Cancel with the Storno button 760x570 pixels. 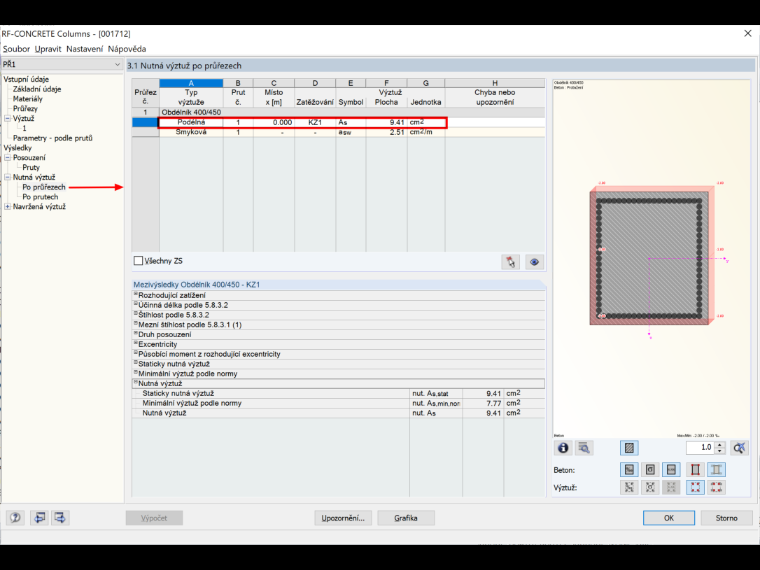pyautogui.click(x=727, y=518)
